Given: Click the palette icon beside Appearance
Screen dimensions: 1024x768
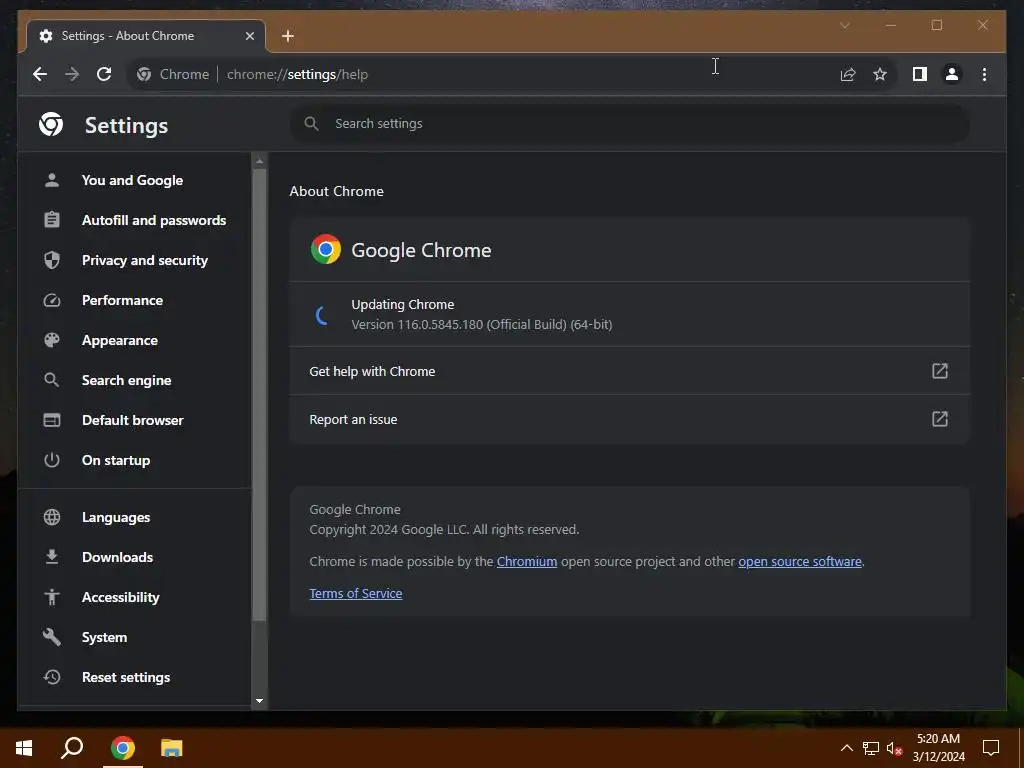Looking at the screenshot, I should (52, 340).
